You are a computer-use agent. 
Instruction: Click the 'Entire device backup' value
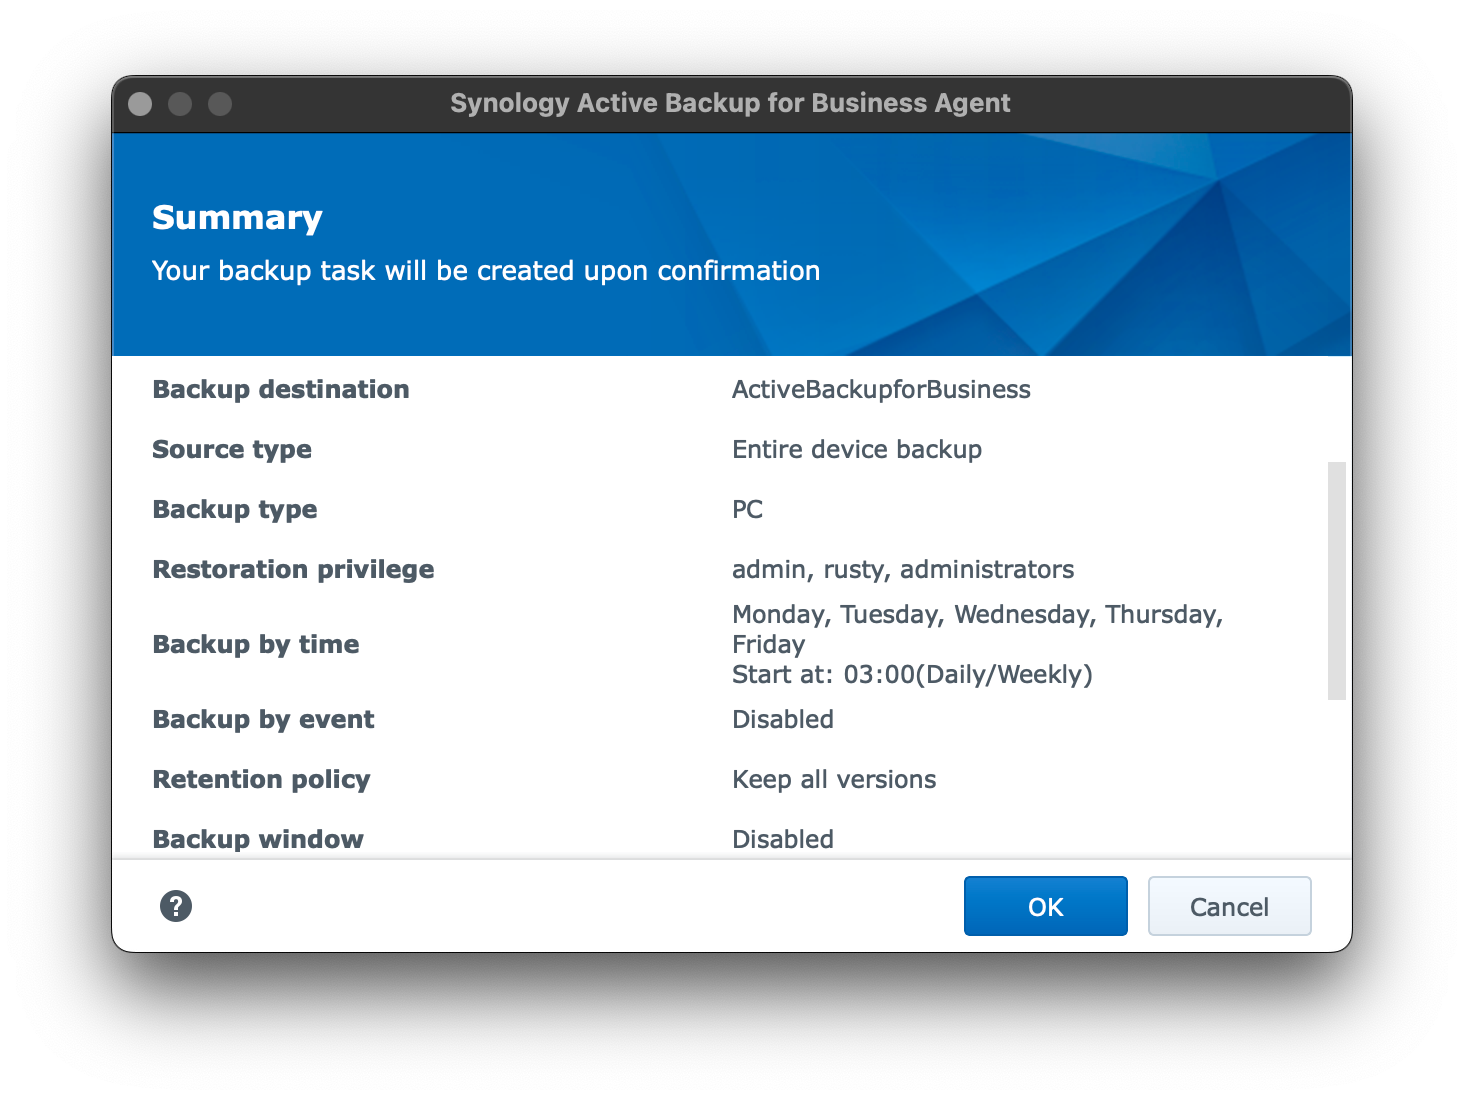click(x=857, y=449)
